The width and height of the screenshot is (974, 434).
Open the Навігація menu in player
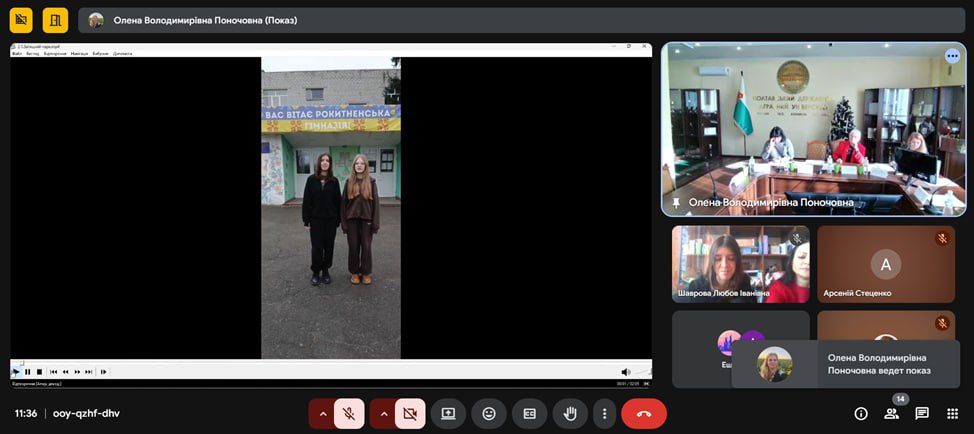coord(79,54)
